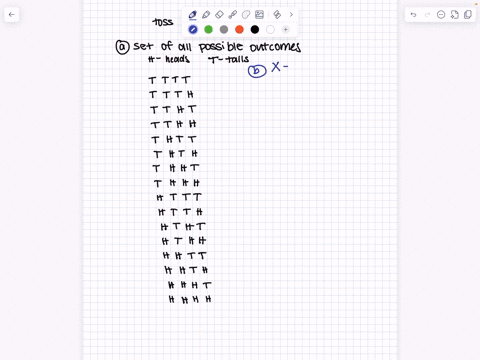Screen dimensions: 480x360
Task: Go back with the left arrow button
Action: point(12,14)
